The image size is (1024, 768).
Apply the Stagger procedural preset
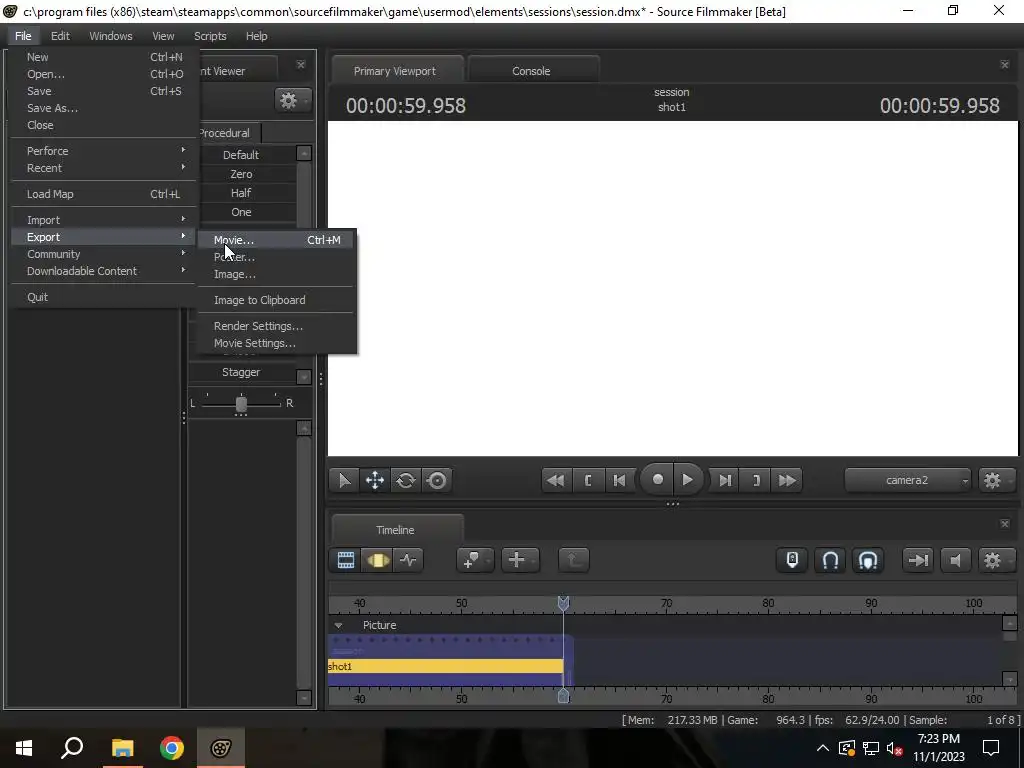(241, 372)
